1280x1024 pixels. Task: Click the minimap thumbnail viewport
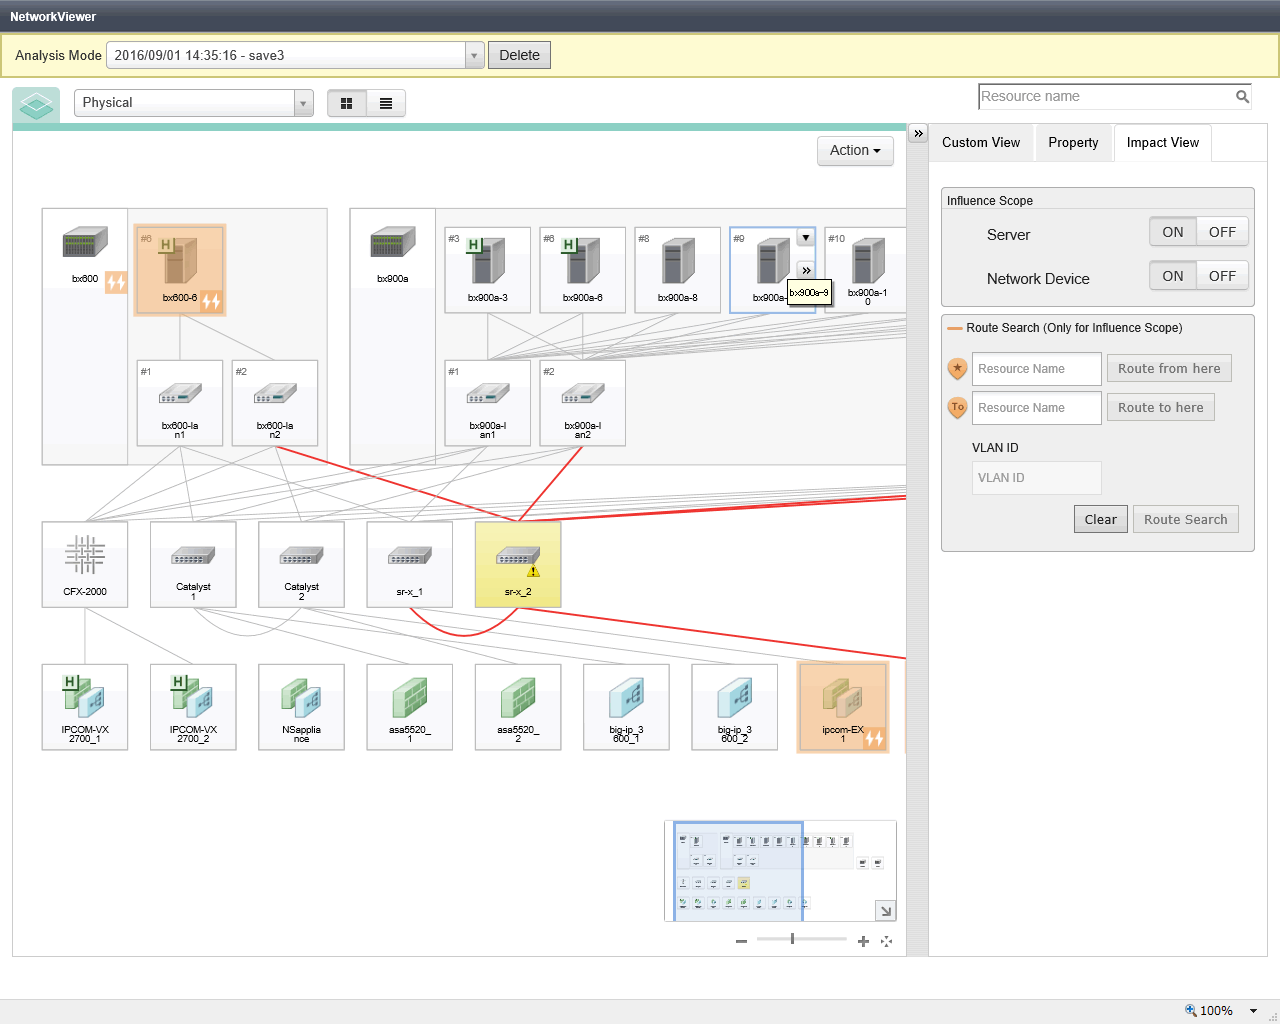click(x=738, y=871)
